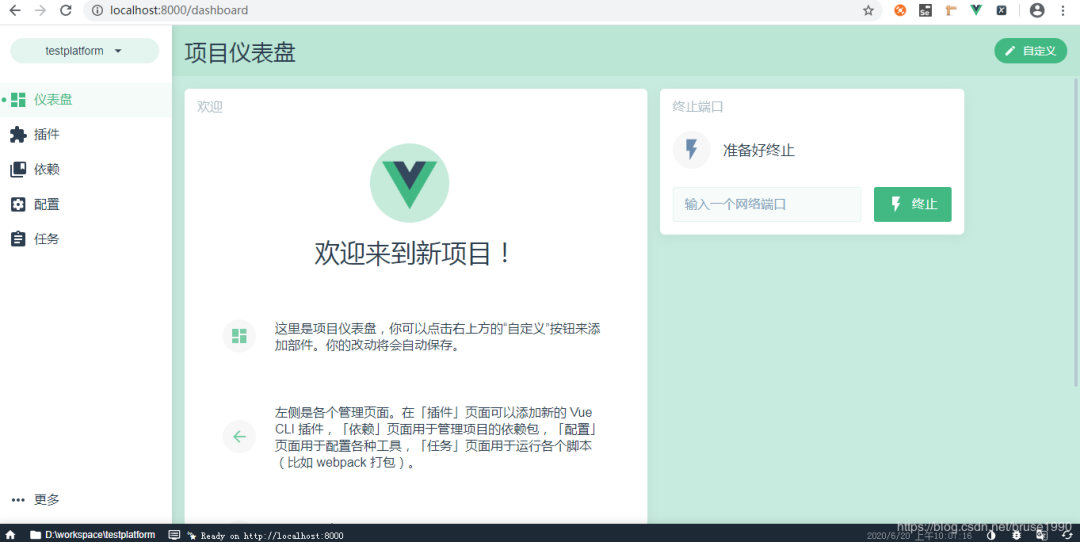Open the Selenium IDE extension icon

pos(925,10)
